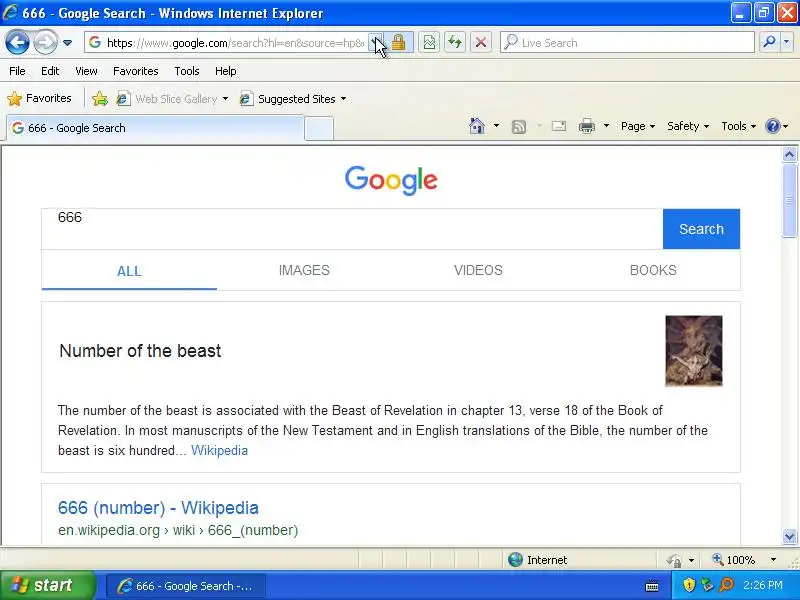Click the address bar URL field
The width and height of the screenshot is (800, 600).
tap(227, 43)
